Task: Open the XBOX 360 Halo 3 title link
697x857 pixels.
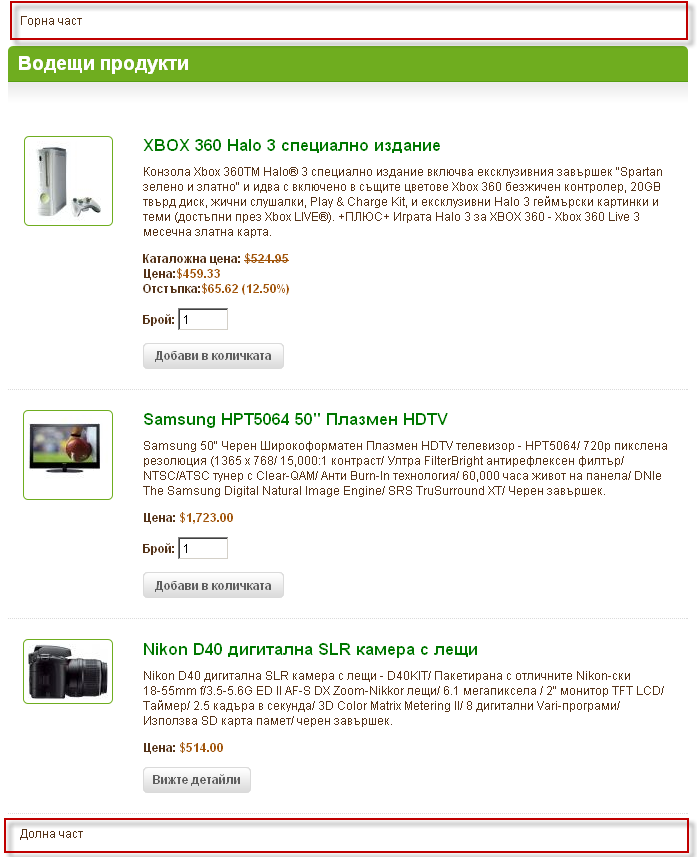Action: pyautogui.click(x=291, y=145)
